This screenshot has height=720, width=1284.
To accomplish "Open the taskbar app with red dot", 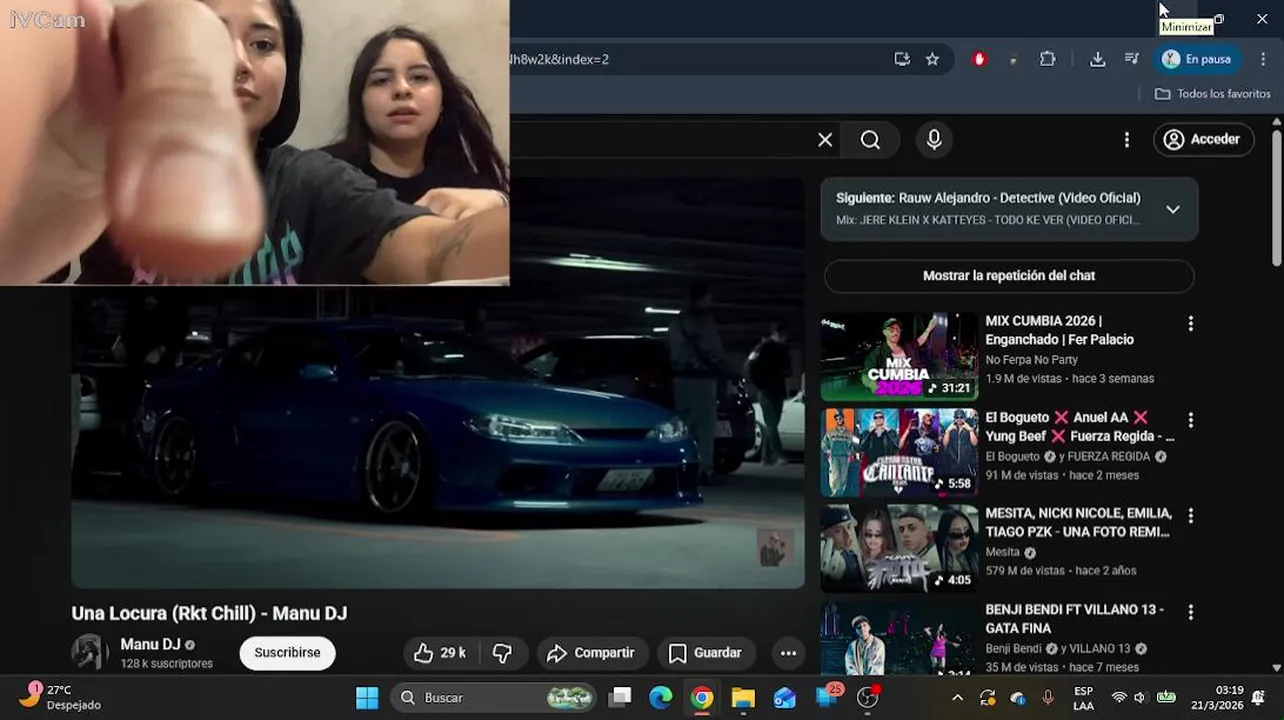I will [x=868, y=697].
